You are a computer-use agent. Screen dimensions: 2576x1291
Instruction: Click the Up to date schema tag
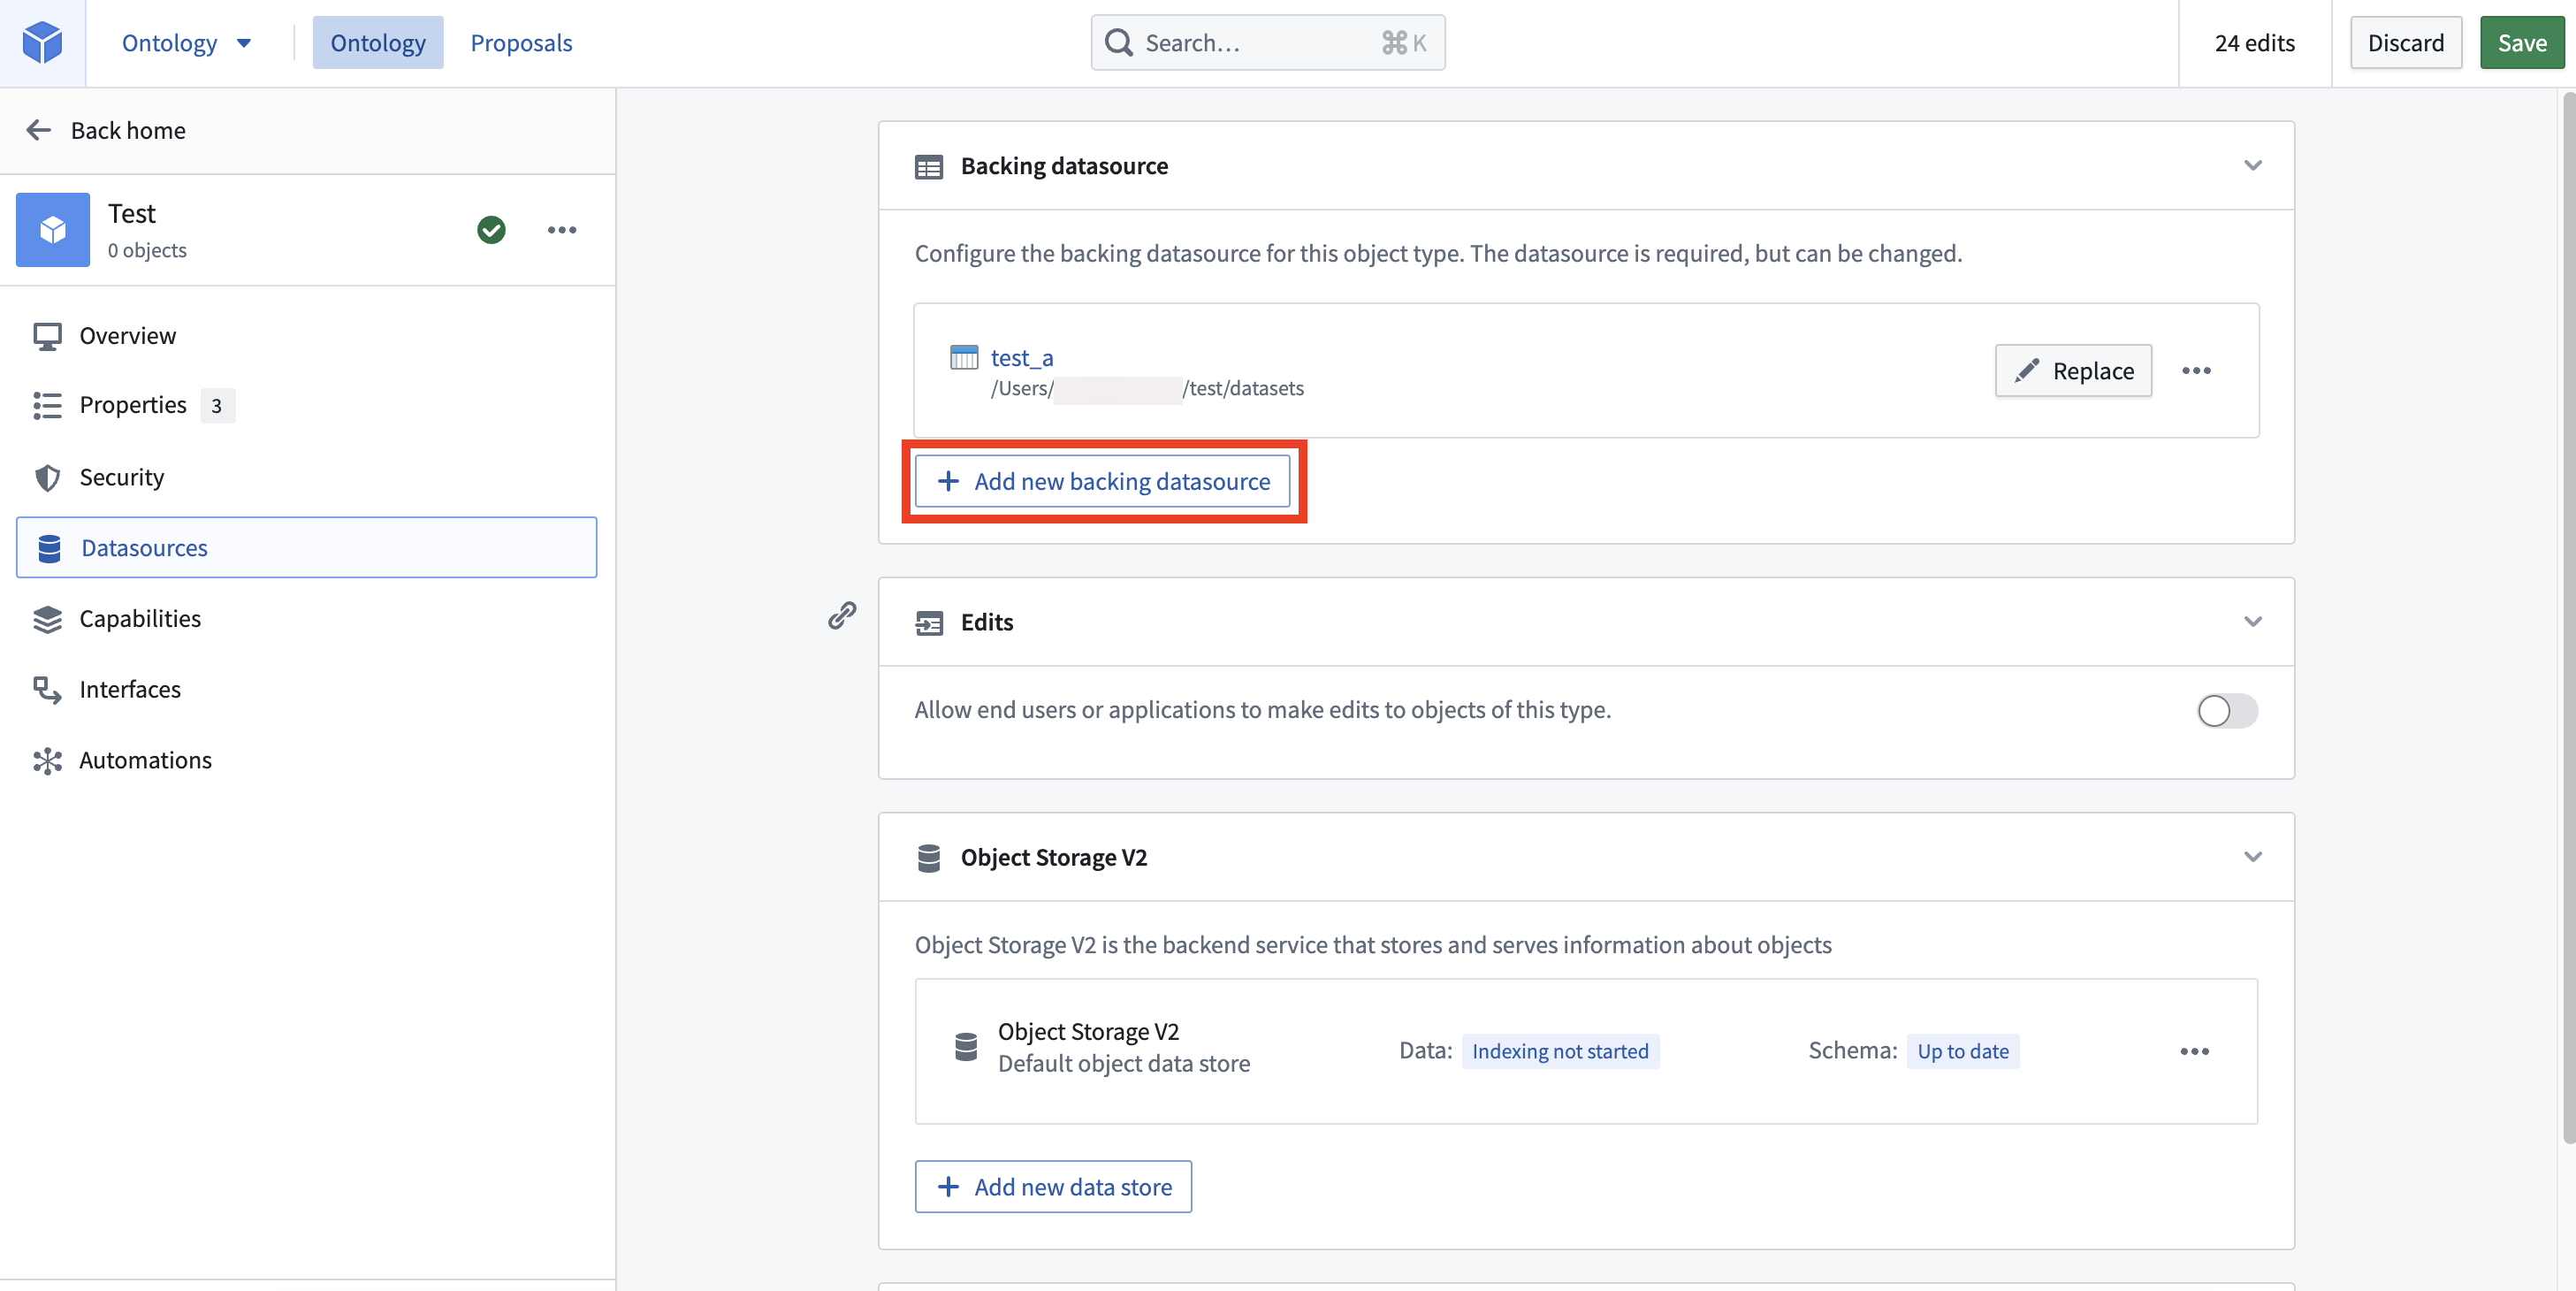(1962, 1051)
